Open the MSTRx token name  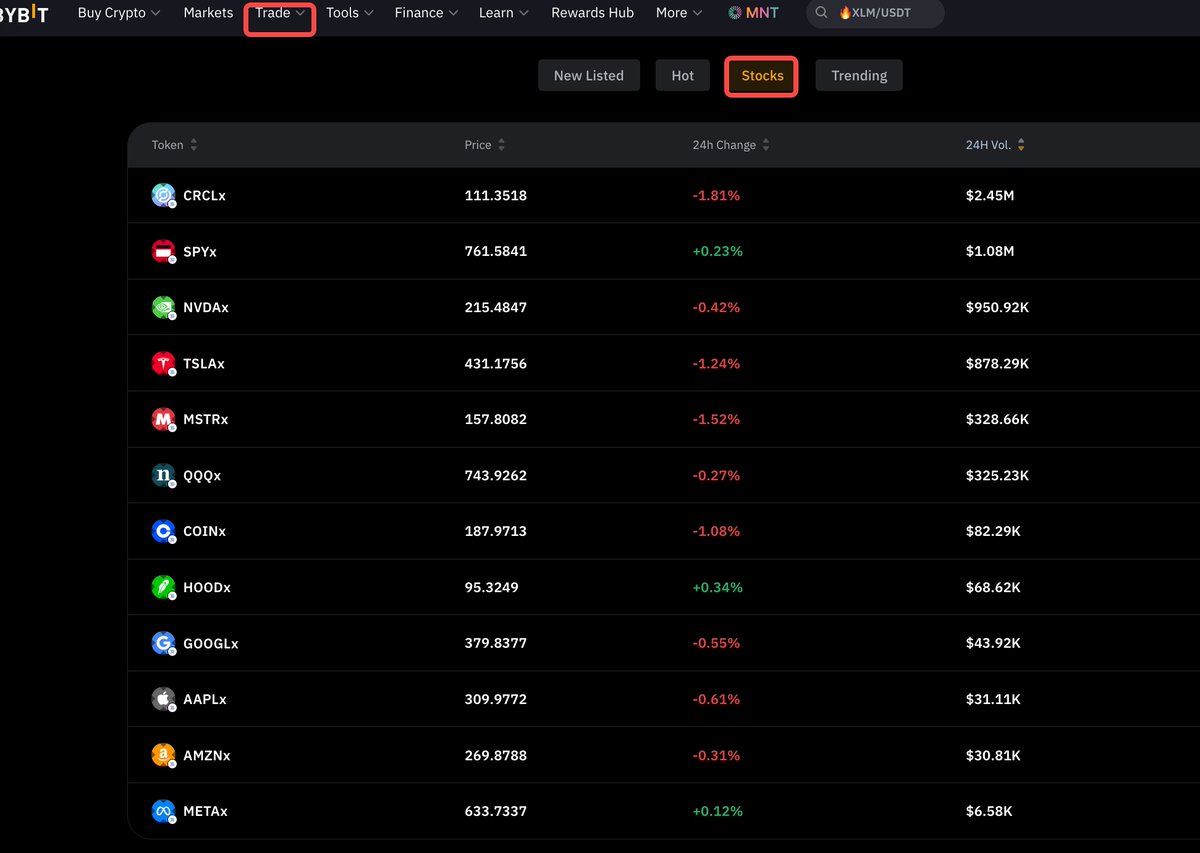point(206,420)
